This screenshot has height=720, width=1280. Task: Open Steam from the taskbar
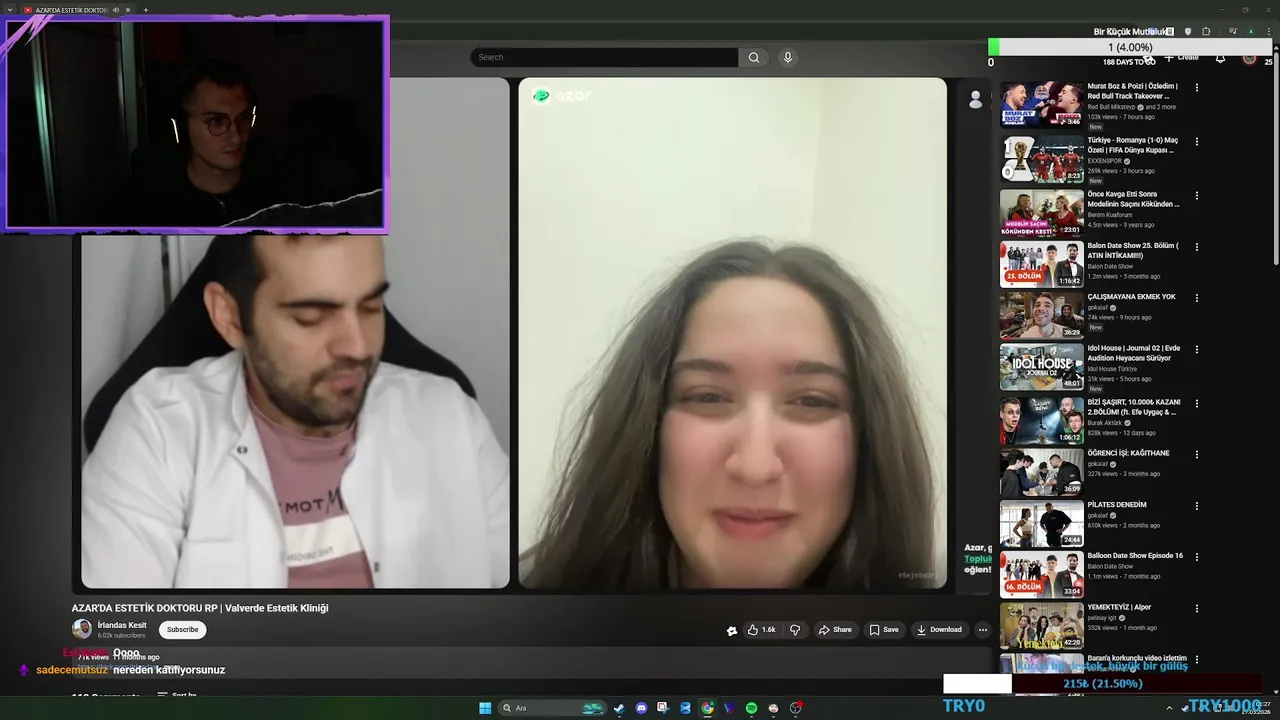619,708
